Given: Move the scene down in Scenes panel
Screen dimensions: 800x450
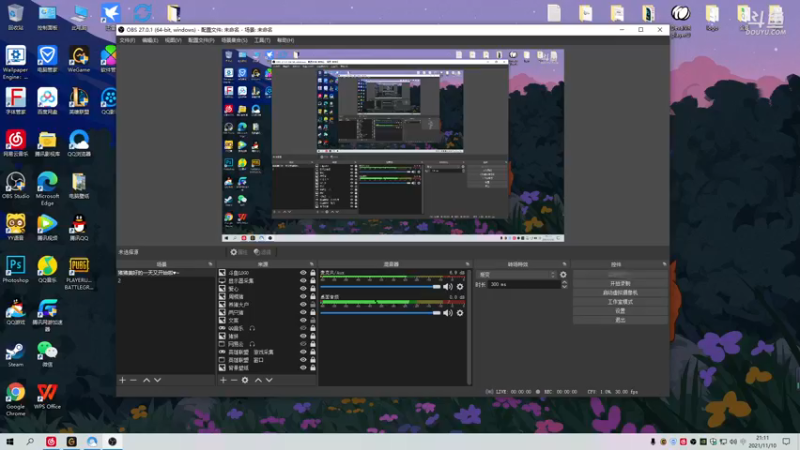Looking at the screenshot, I should [x=158, y=380].
